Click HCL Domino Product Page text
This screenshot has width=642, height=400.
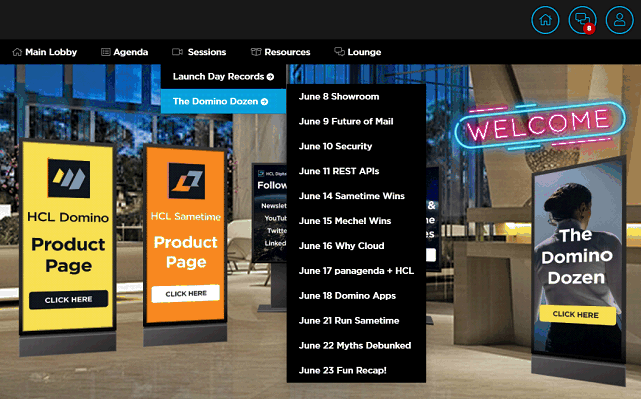[x=68, y=255]
